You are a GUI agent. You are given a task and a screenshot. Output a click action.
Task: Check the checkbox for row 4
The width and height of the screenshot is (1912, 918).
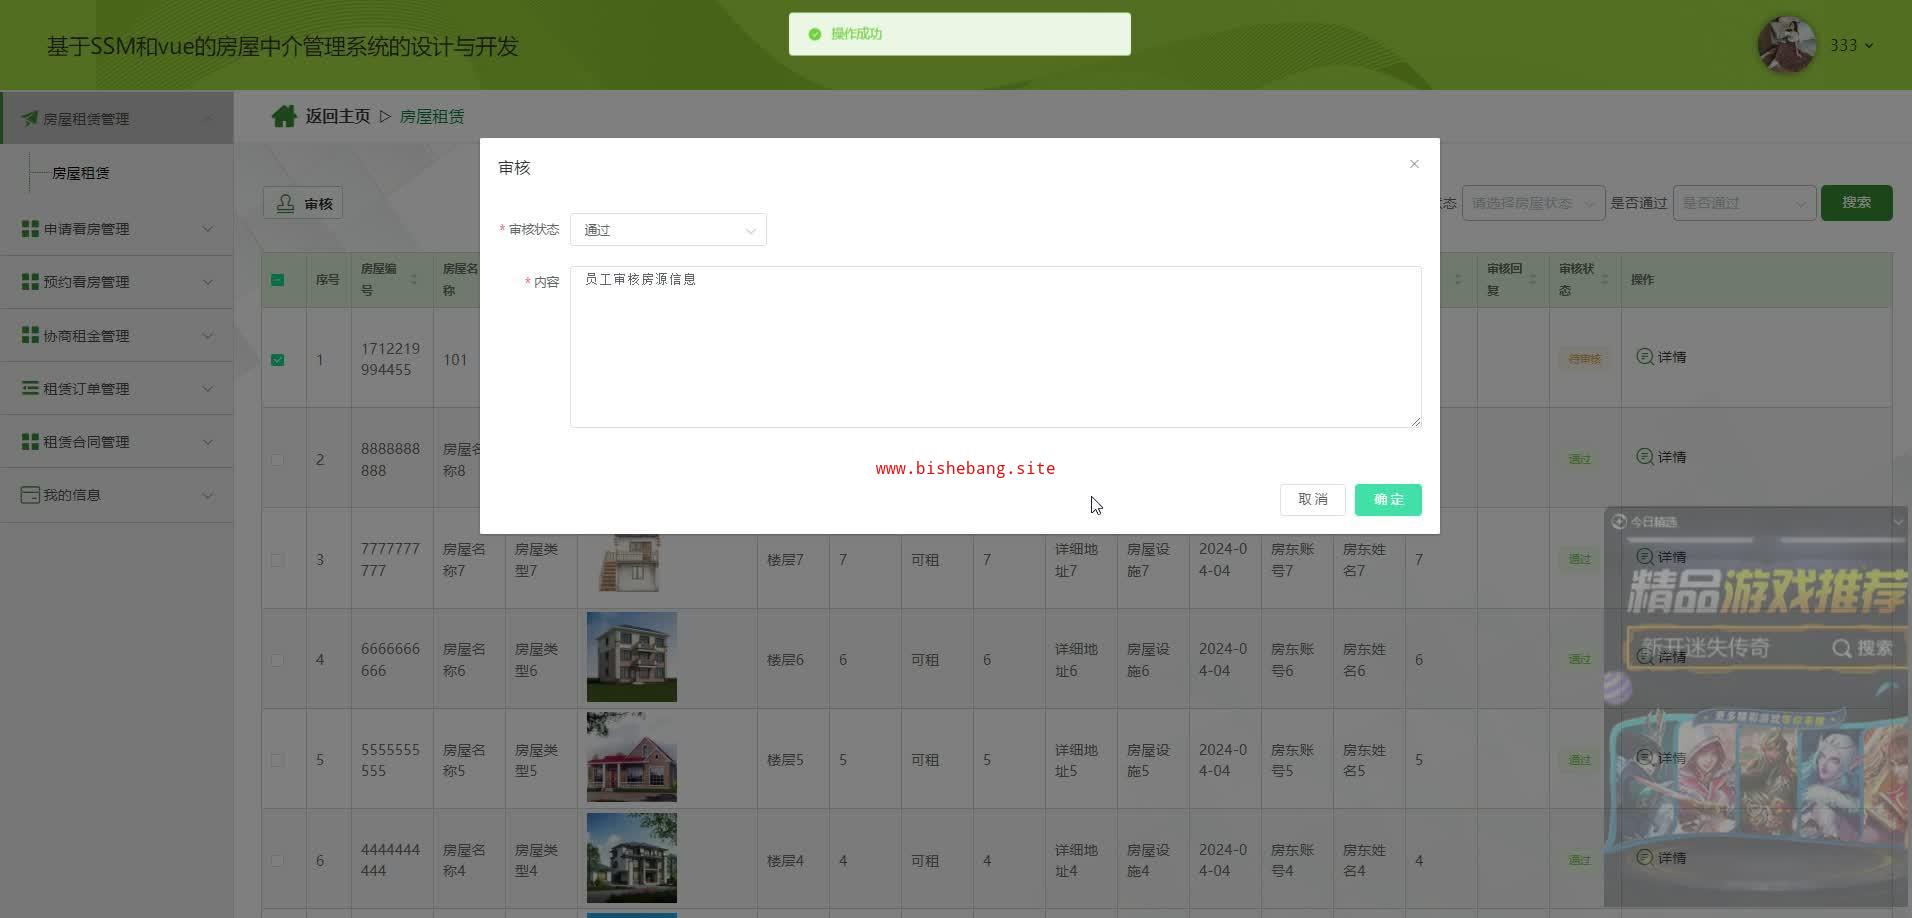(x=278, y=660)
